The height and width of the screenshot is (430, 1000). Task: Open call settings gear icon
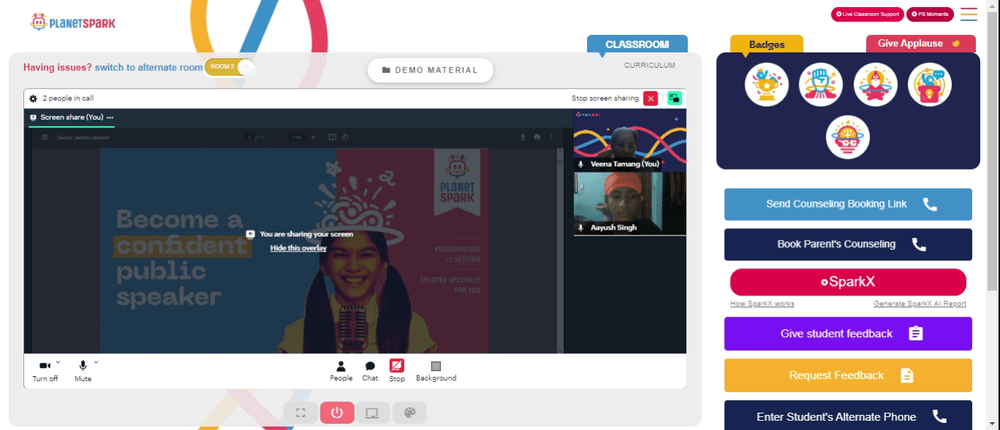(33, 99)
